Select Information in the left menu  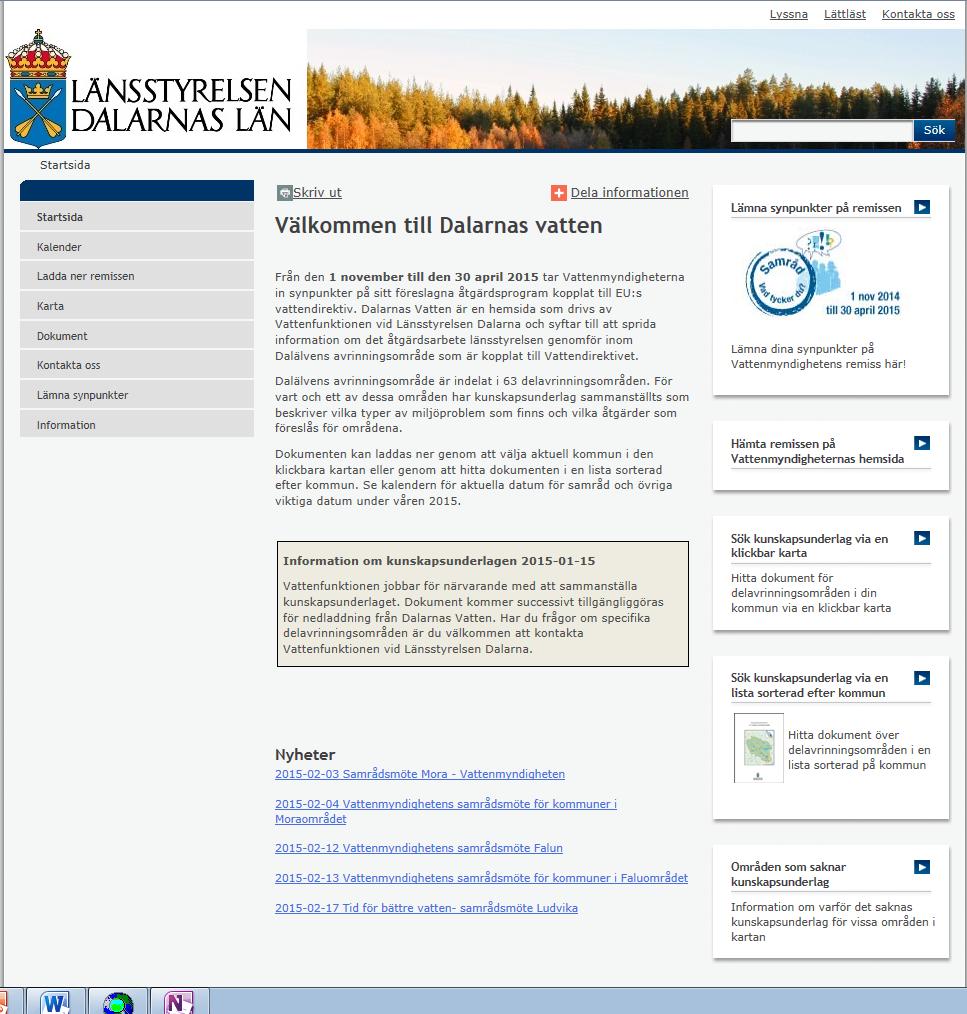(x=136, y=425)
